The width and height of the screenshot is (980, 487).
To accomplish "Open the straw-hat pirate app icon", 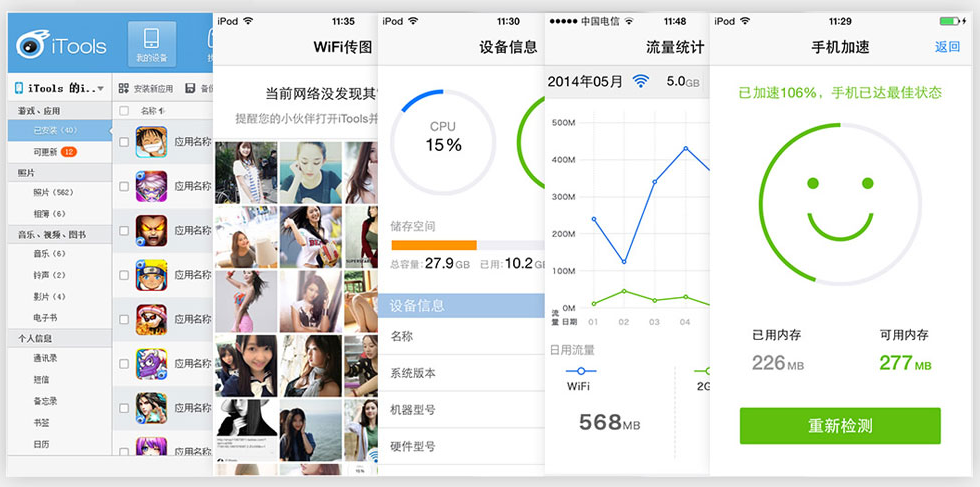I will coord(151,142).
